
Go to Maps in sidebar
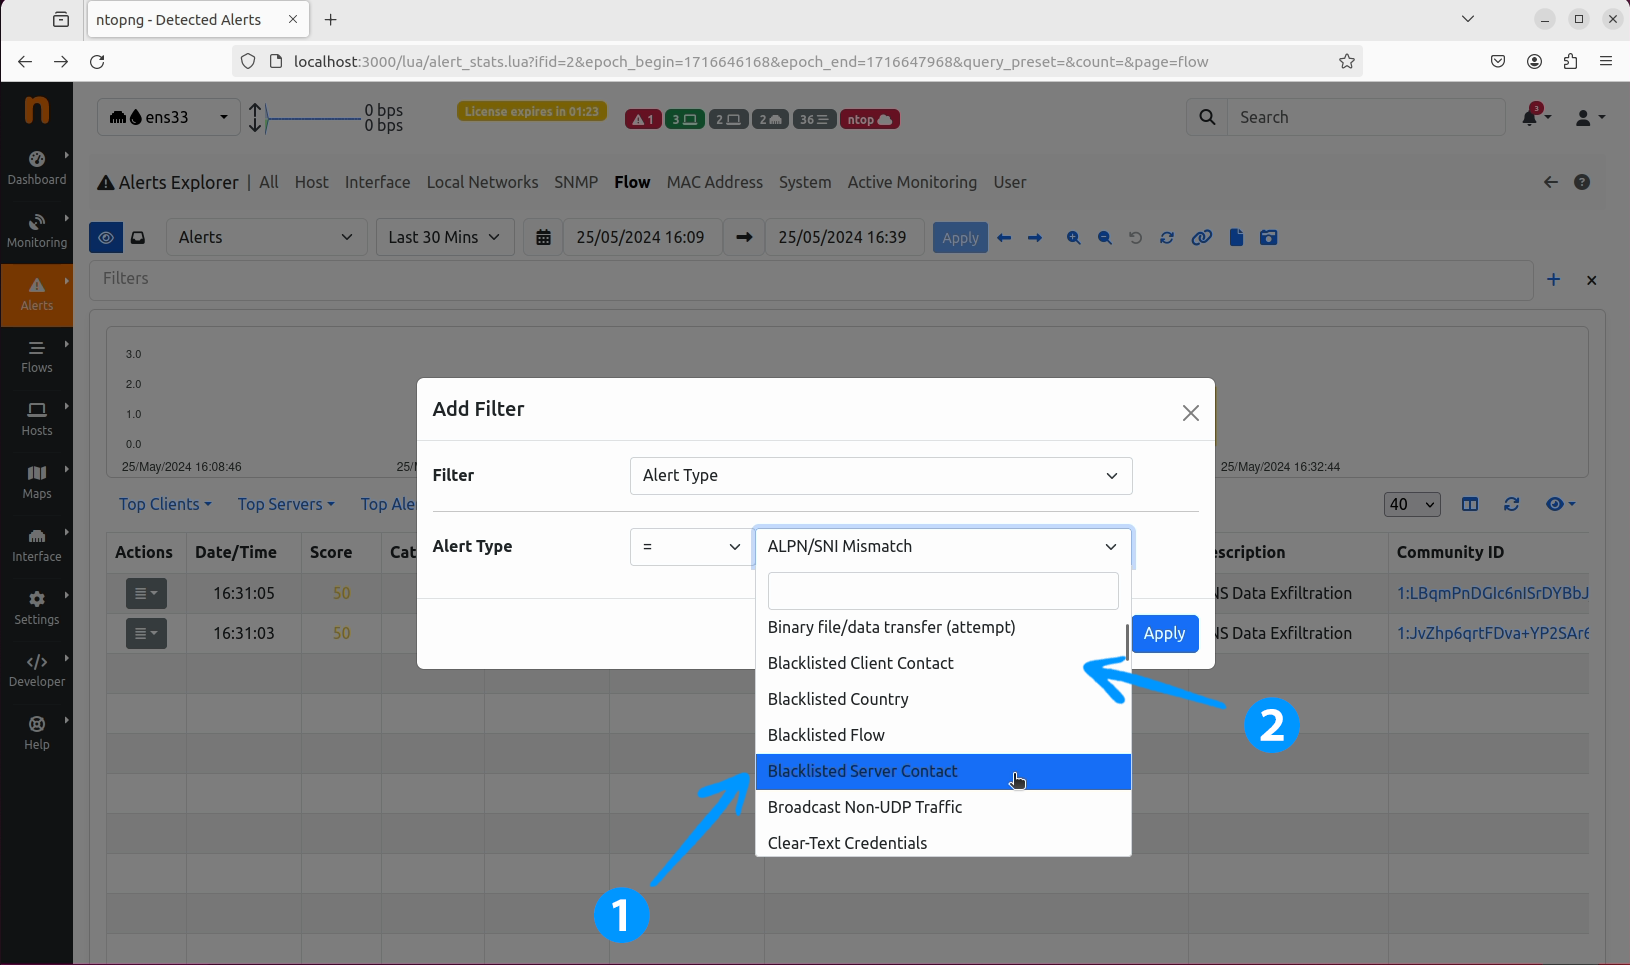pos(37,482)
